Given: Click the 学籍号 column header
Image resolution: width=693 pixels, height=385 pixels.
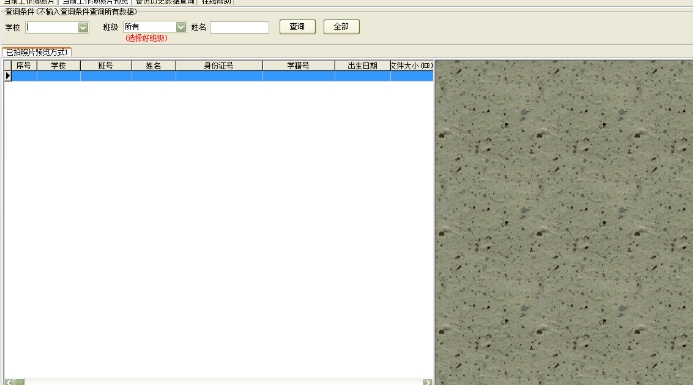Looking at the screenshot, I should click(x=298, y=65).
